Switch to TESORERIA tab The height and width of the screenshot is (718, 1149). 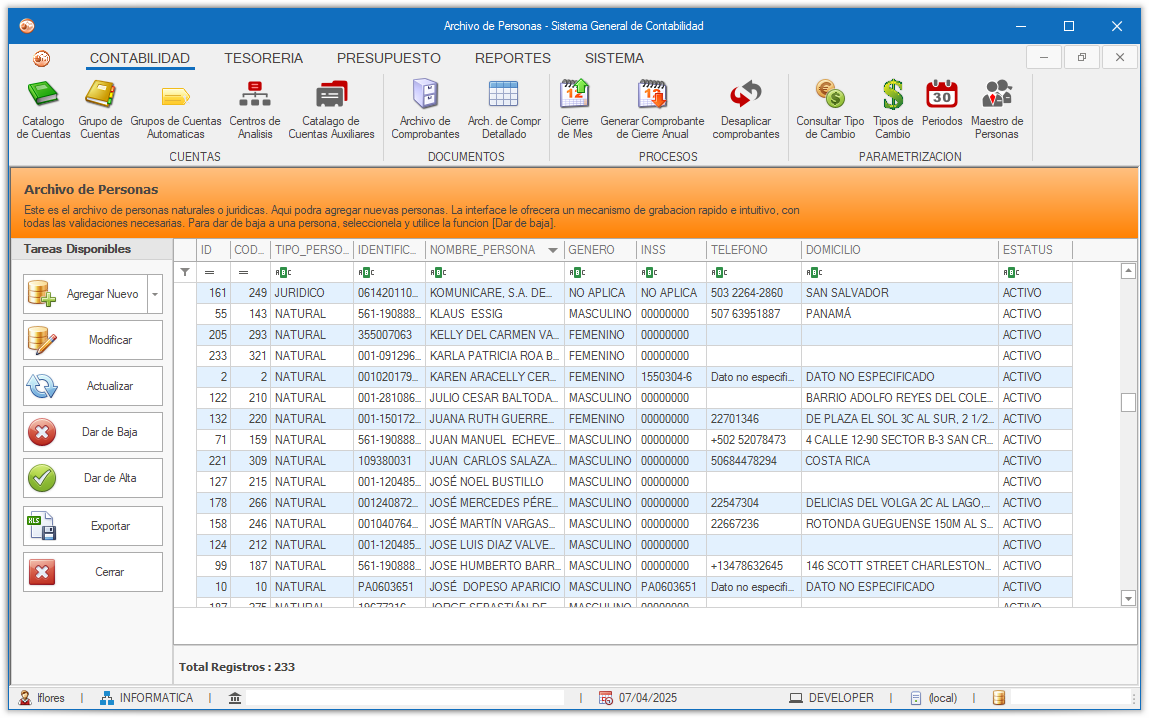pyautogui.click(x=264, y=59)
